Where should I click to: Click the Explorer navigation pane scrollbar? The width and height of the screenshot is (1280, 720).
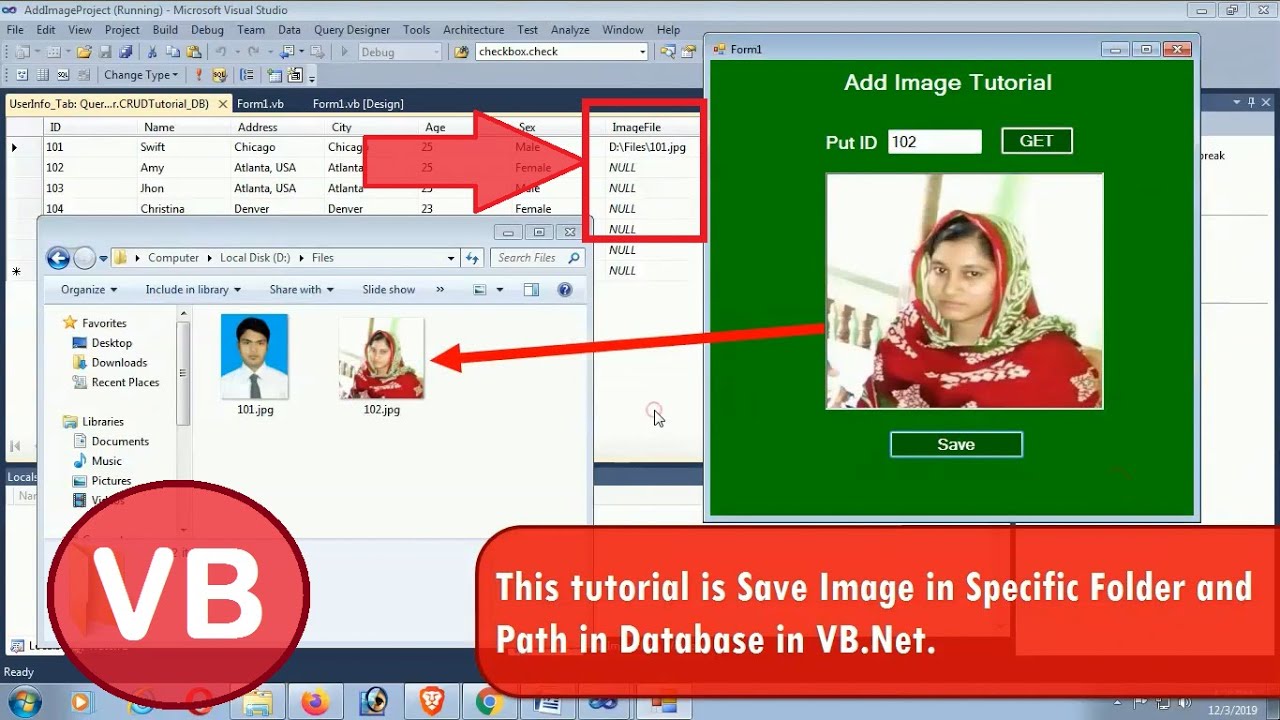click(x=183, y=372)
